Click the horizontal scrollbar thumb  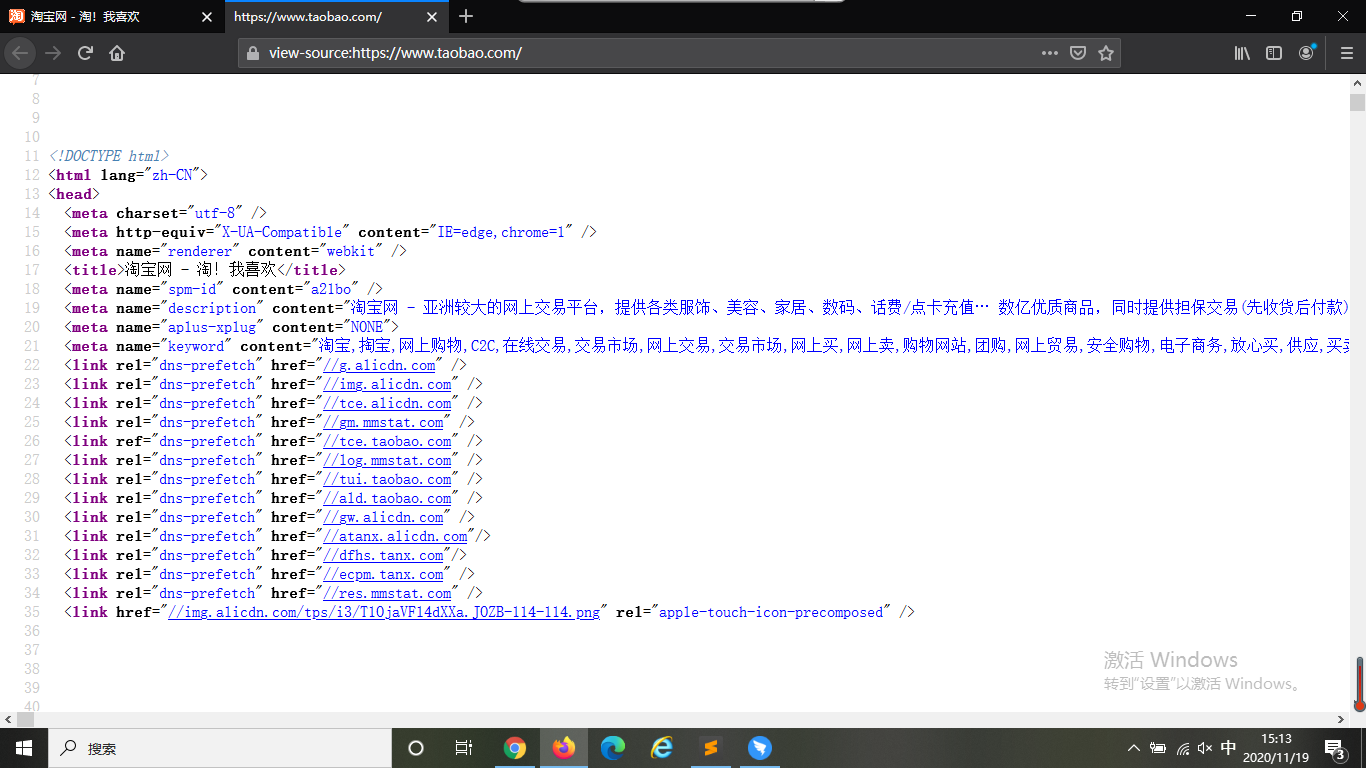(25, 719)
